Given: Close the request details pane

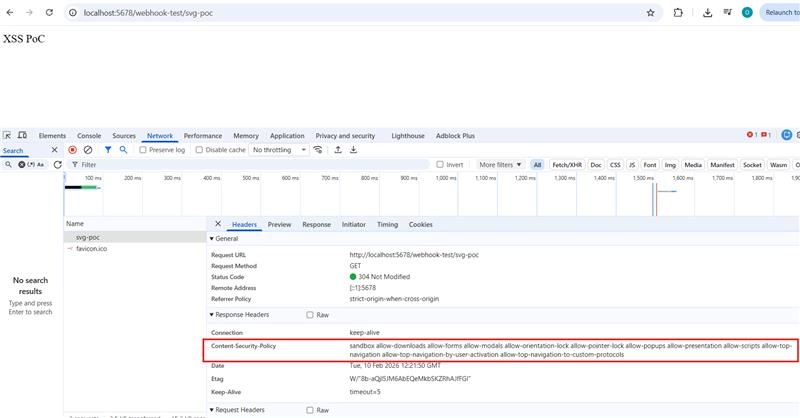Looking at the screenshot, I should (218, 224).
